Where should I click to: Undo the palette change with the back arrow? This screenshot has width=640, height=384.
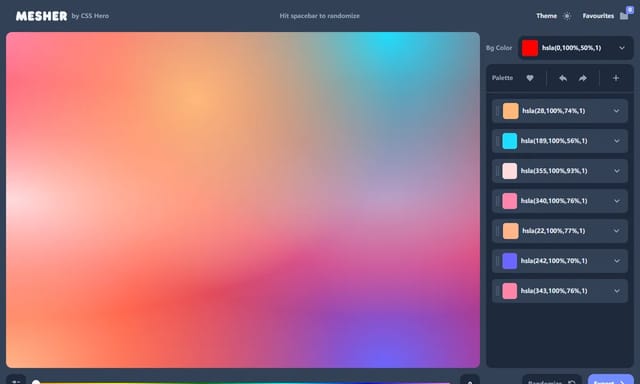click(563, 78)
